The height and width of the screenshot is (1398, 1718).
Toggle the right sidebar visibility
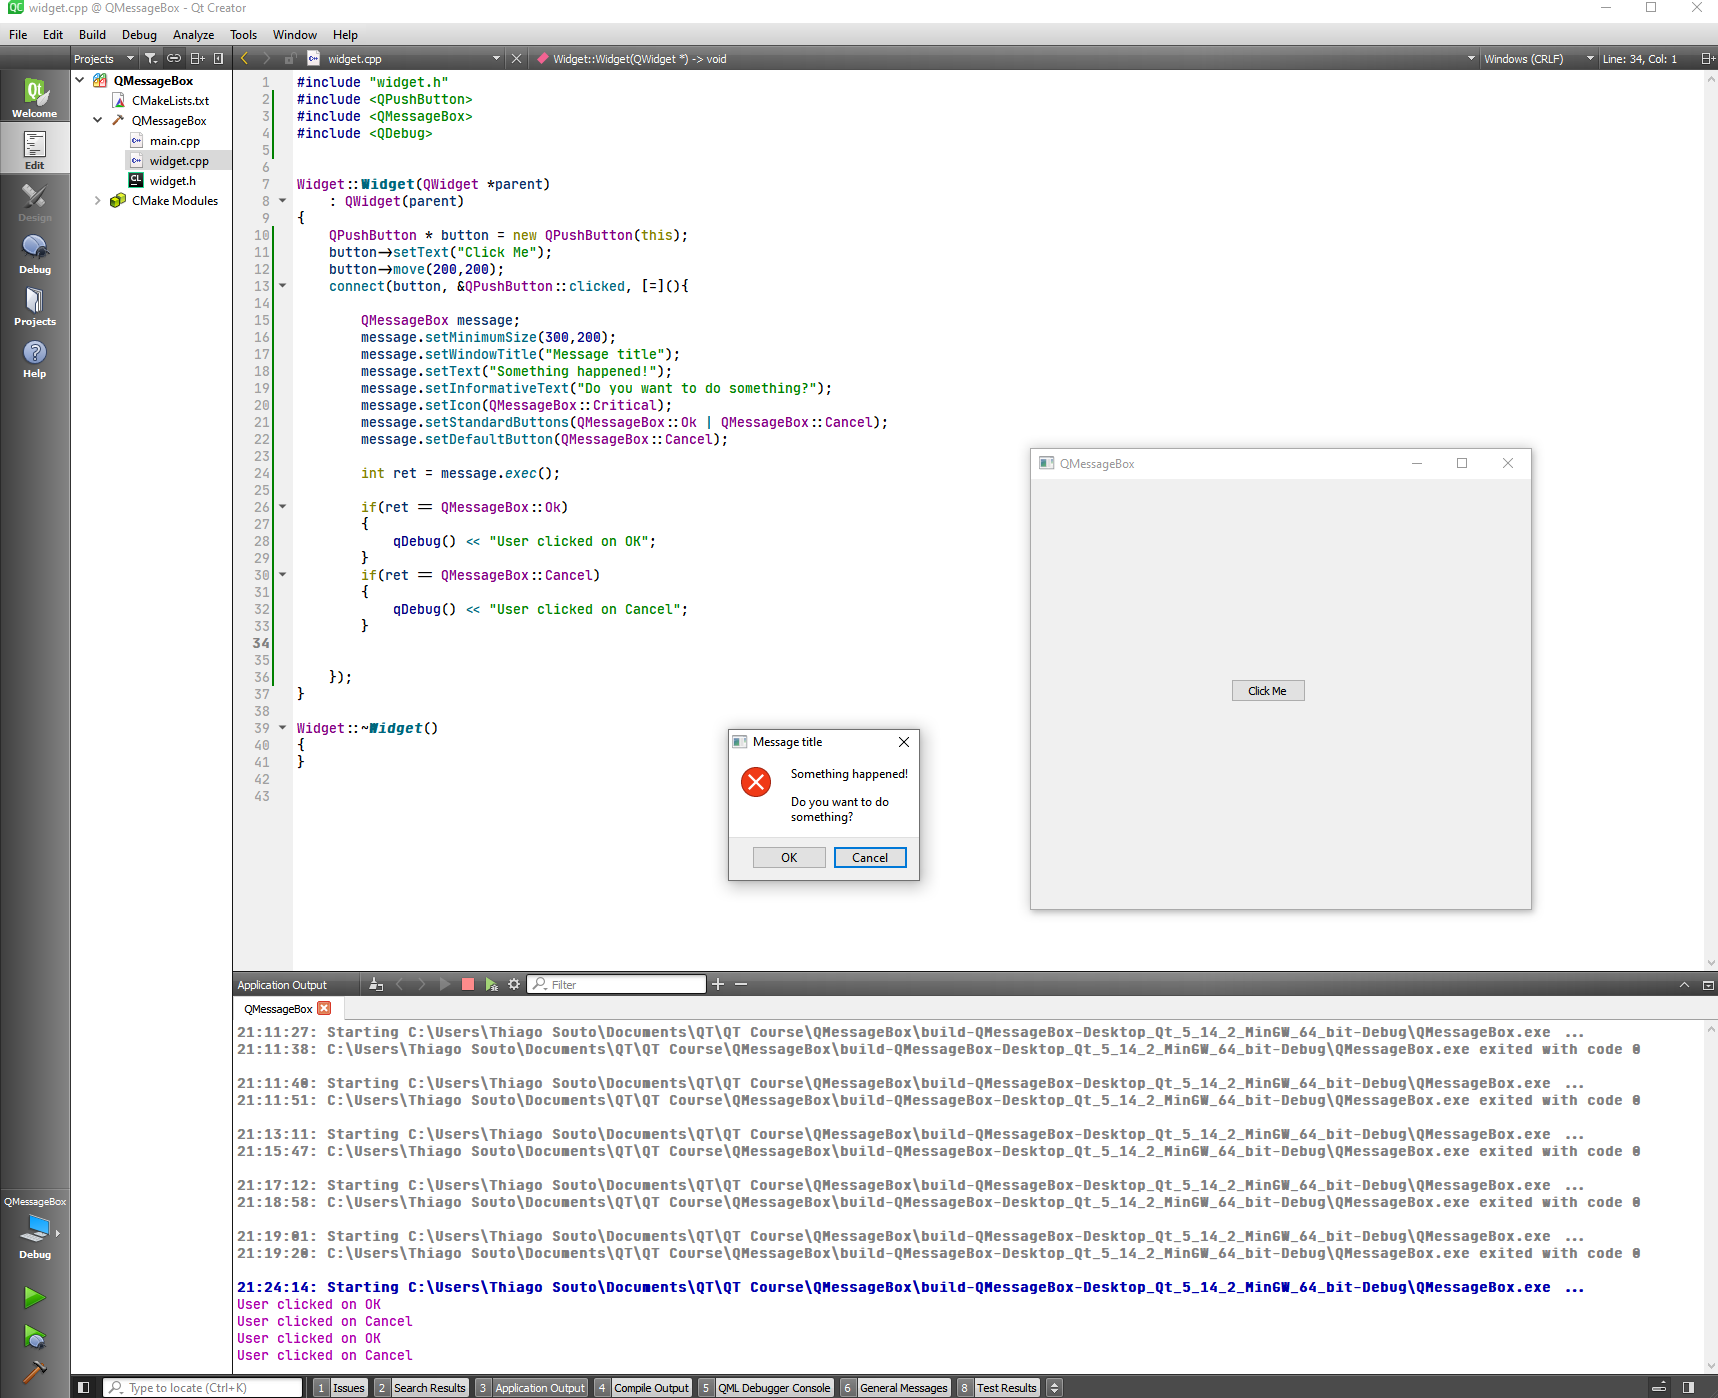[1688, 1387]
